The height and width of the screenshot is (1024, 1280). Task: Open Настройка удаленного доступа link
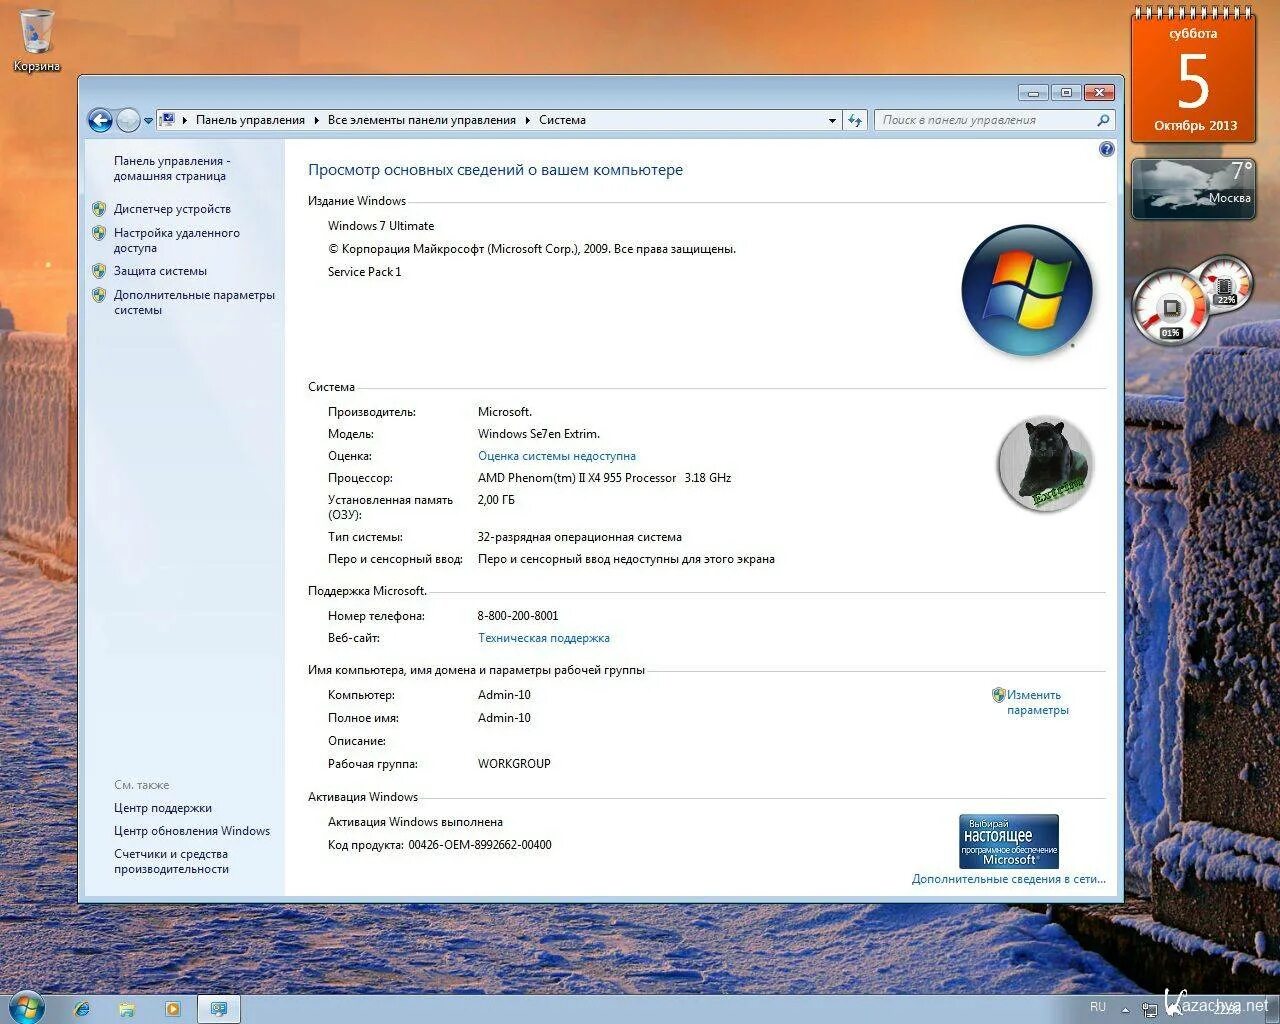[x=176, y=240]
